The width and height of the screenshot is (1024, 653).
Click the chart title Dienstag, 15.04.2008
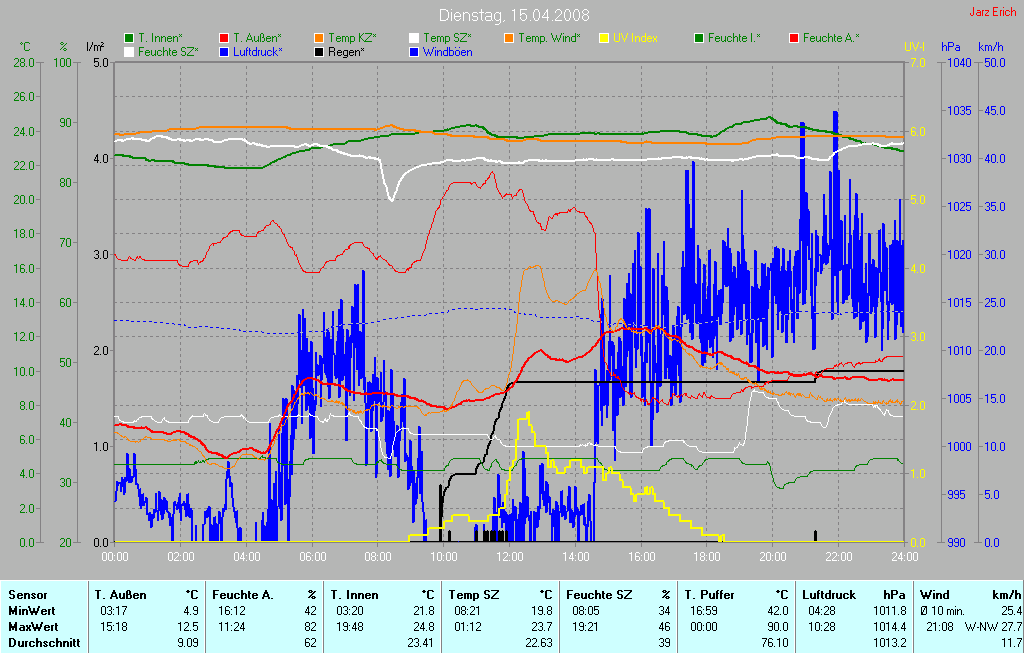point(514,15)
